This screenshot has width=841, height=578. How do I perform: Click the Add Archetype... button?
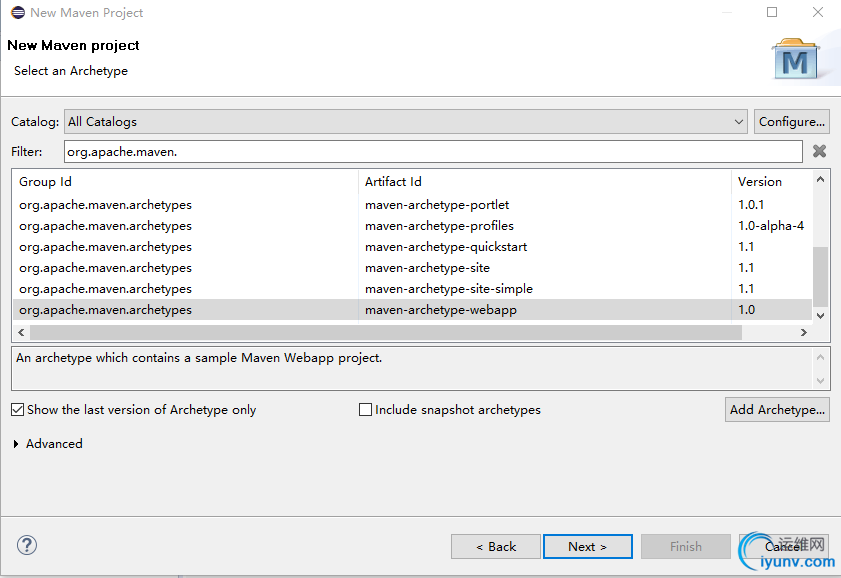point(777,410)
